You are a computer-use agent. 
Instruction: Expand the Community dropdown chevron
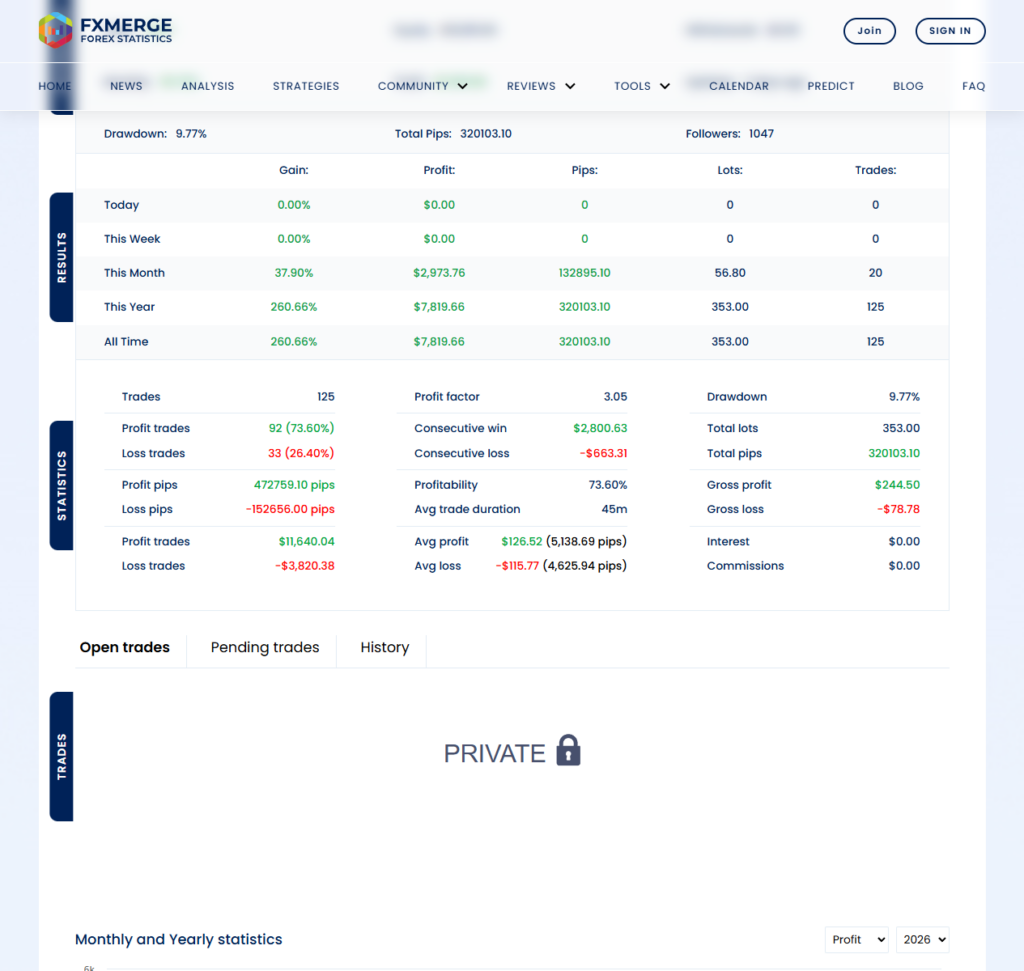pyautogui.click(x=462, y=86)
